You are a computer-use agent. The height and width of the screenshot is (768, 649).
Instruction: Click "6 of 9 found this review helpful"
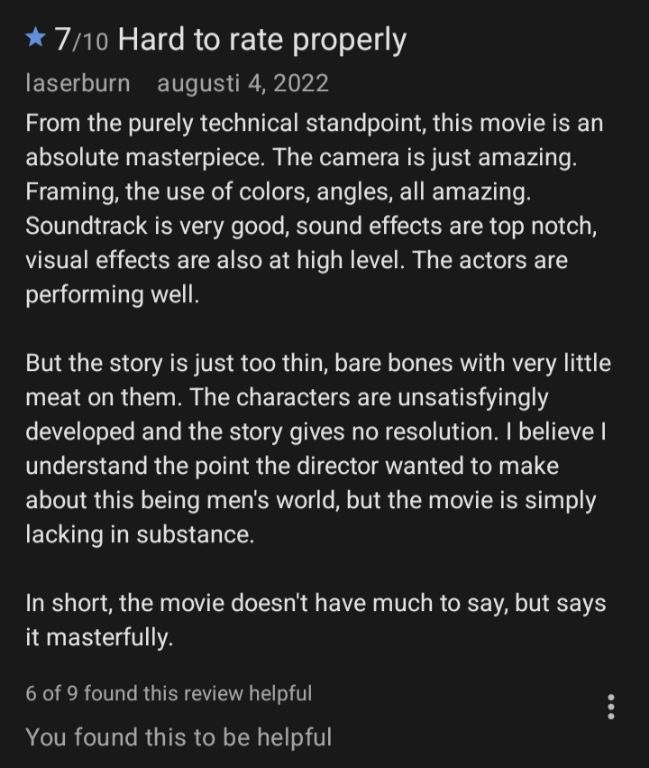click(x=169, y=692)
